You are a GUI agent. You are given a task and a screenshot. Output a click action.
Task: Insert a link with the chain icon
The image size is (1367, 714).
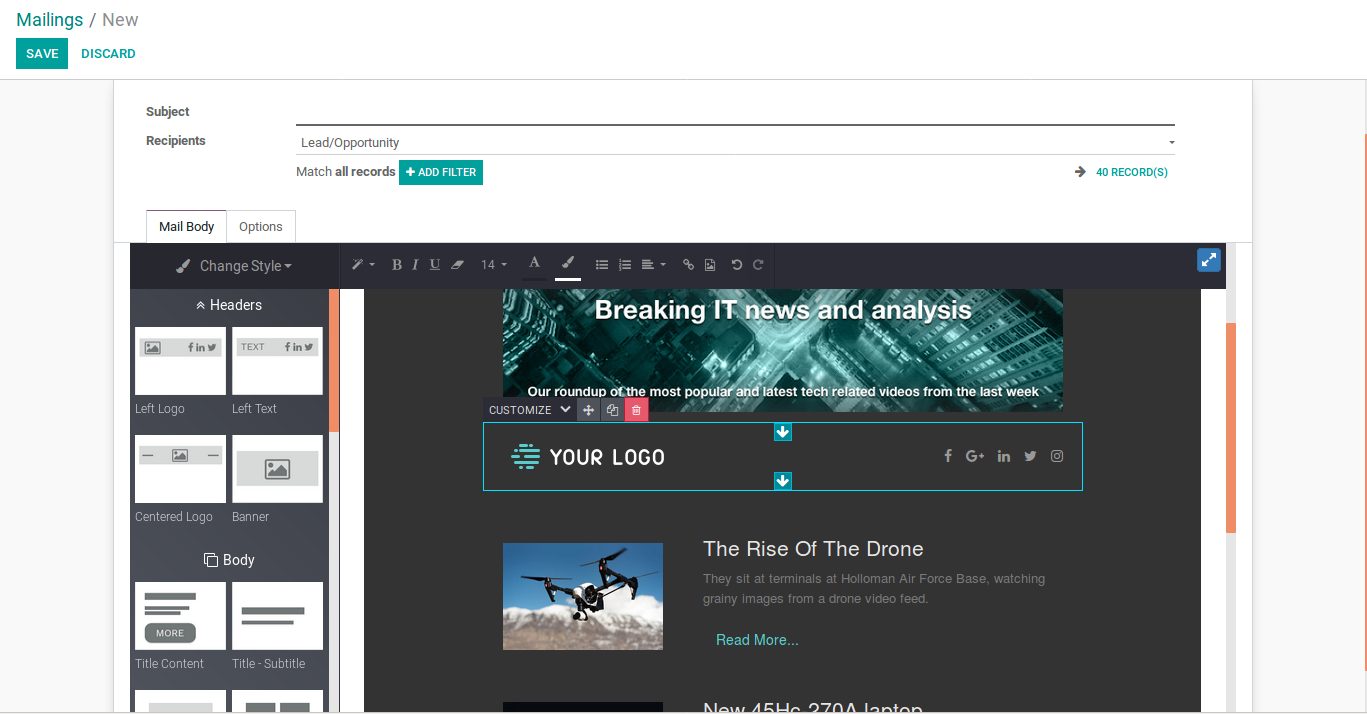pos(688,265)
